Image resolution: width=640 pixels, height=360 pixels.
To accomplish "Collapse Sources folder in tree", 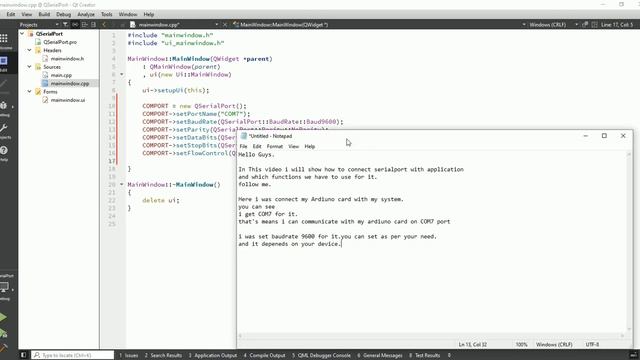I will click(29, 67).
